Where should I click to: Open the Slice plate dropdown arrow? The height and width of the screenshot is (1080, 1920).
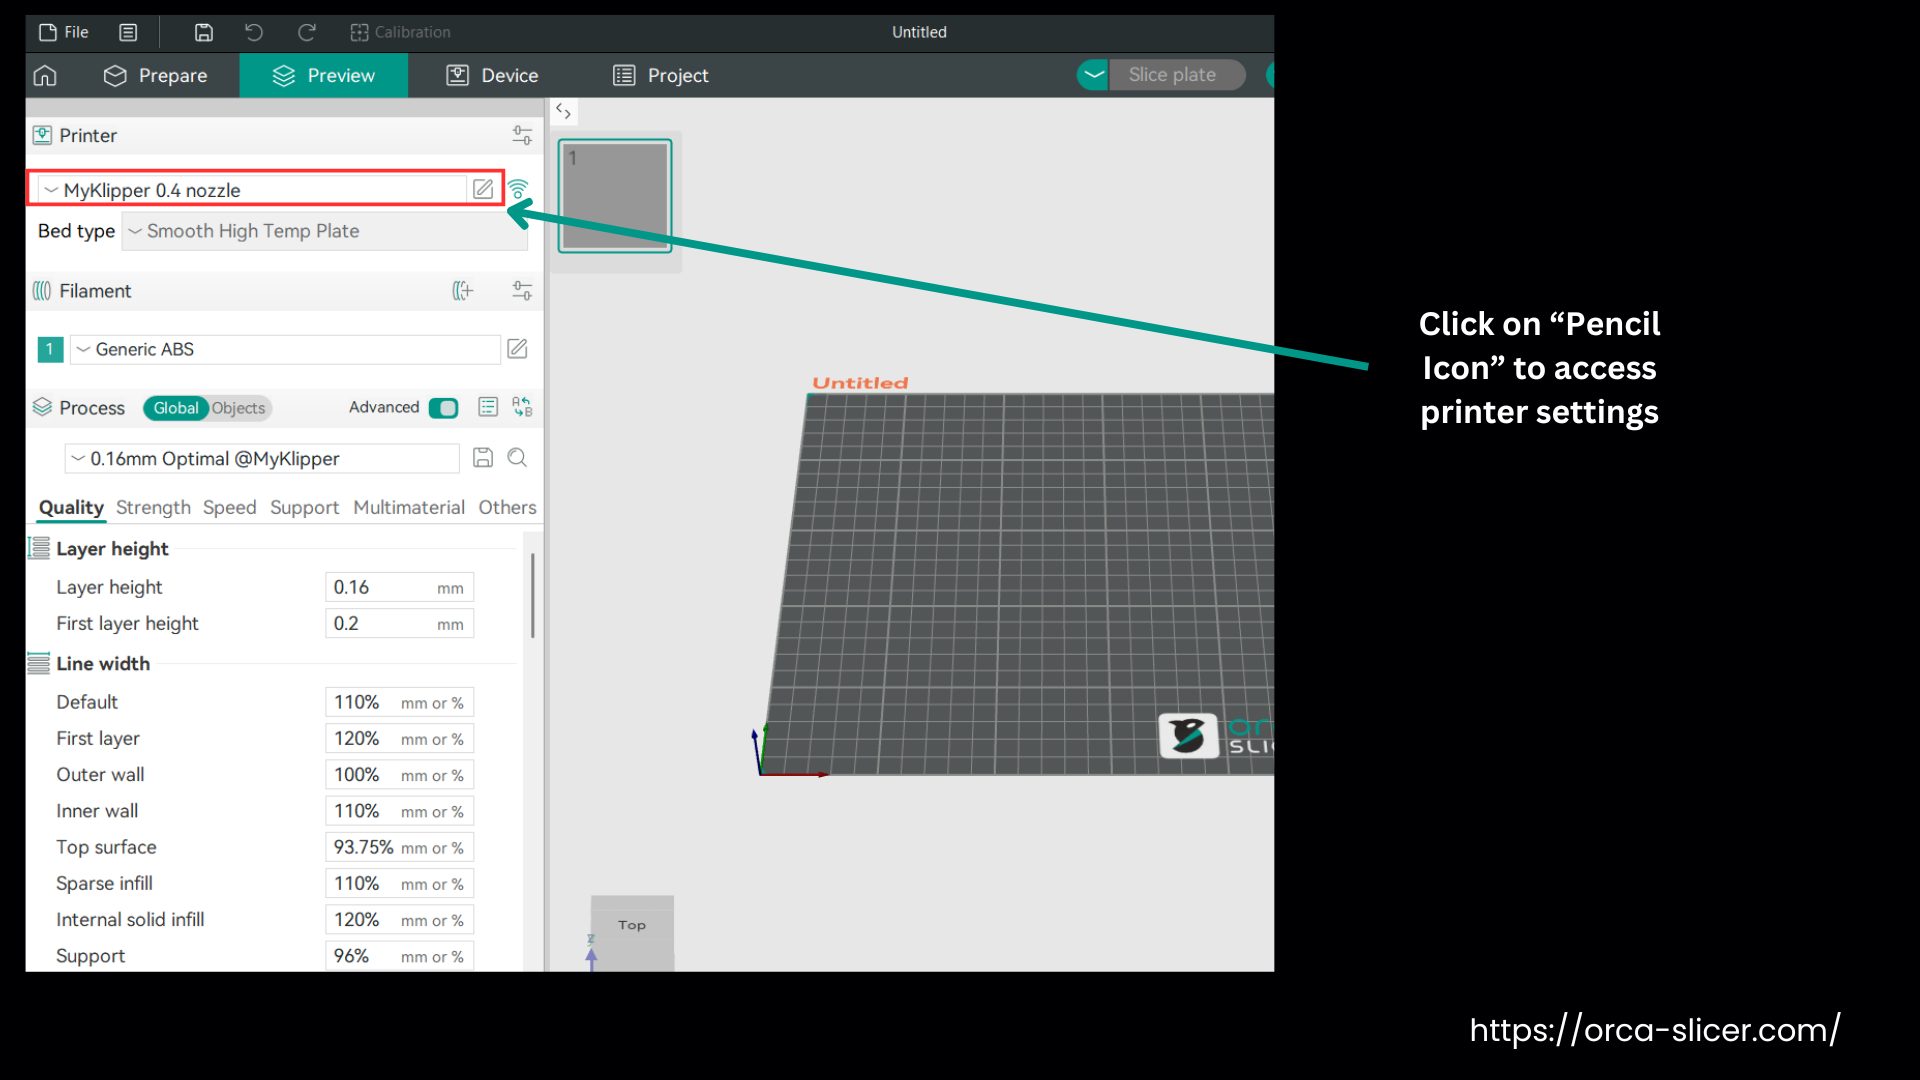tap(1094, 75)
